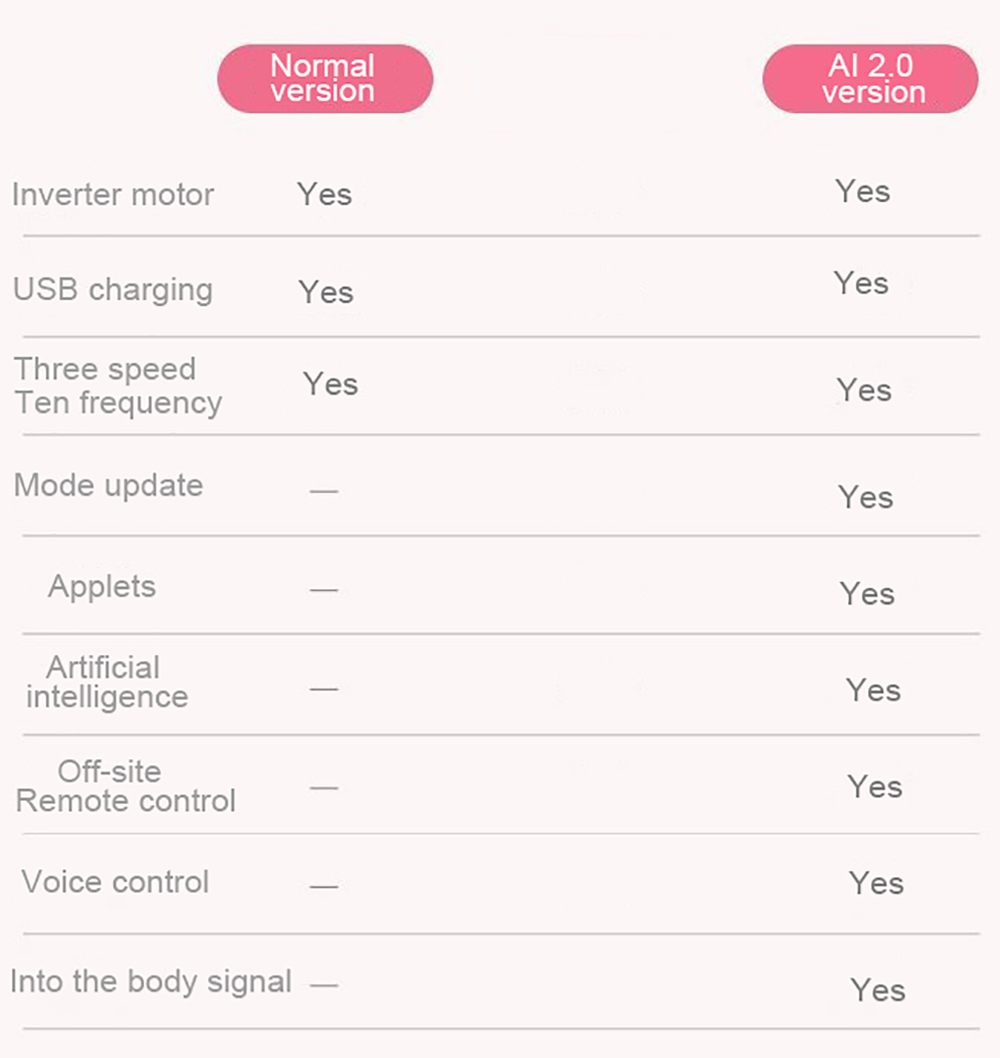
Task: Click the dash for Normal version Applets
Action: coord(324,590)
